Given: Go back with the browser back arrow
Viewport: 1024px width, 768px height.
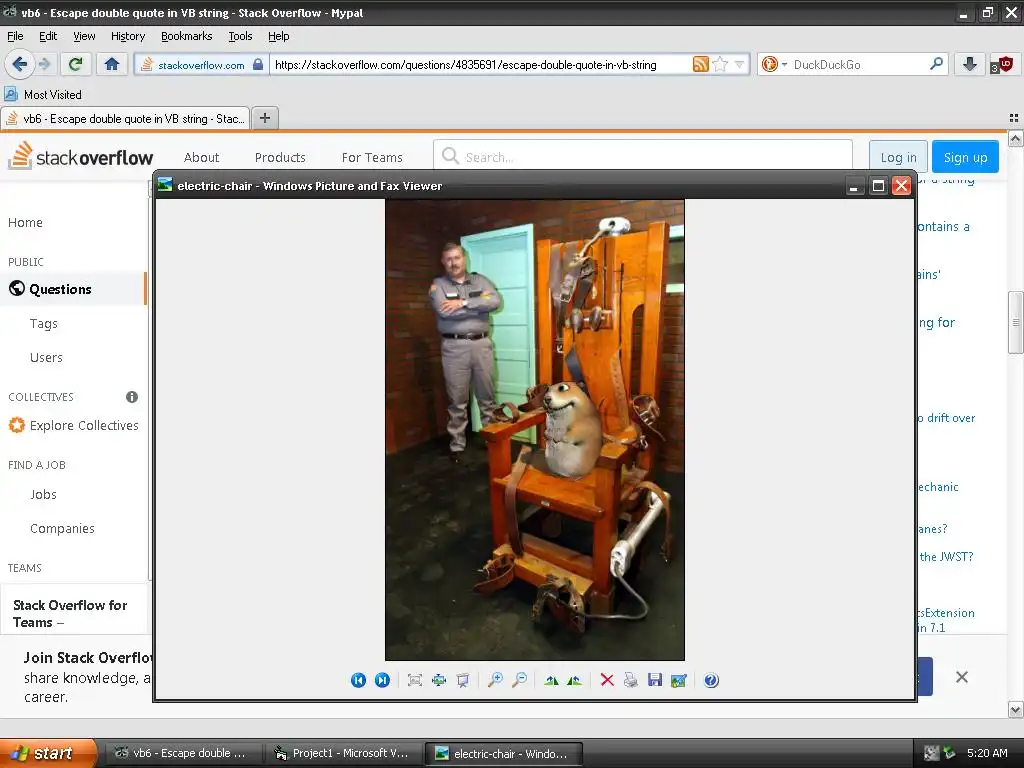Looking at the screenshot, I should coord(20,64).
